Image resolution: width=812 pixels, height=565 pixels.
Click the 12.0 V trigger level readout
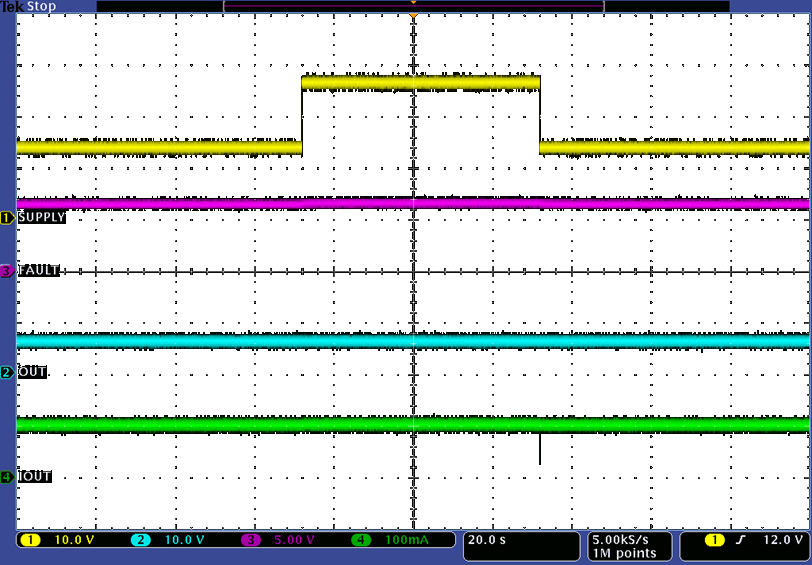coord(783,540)
